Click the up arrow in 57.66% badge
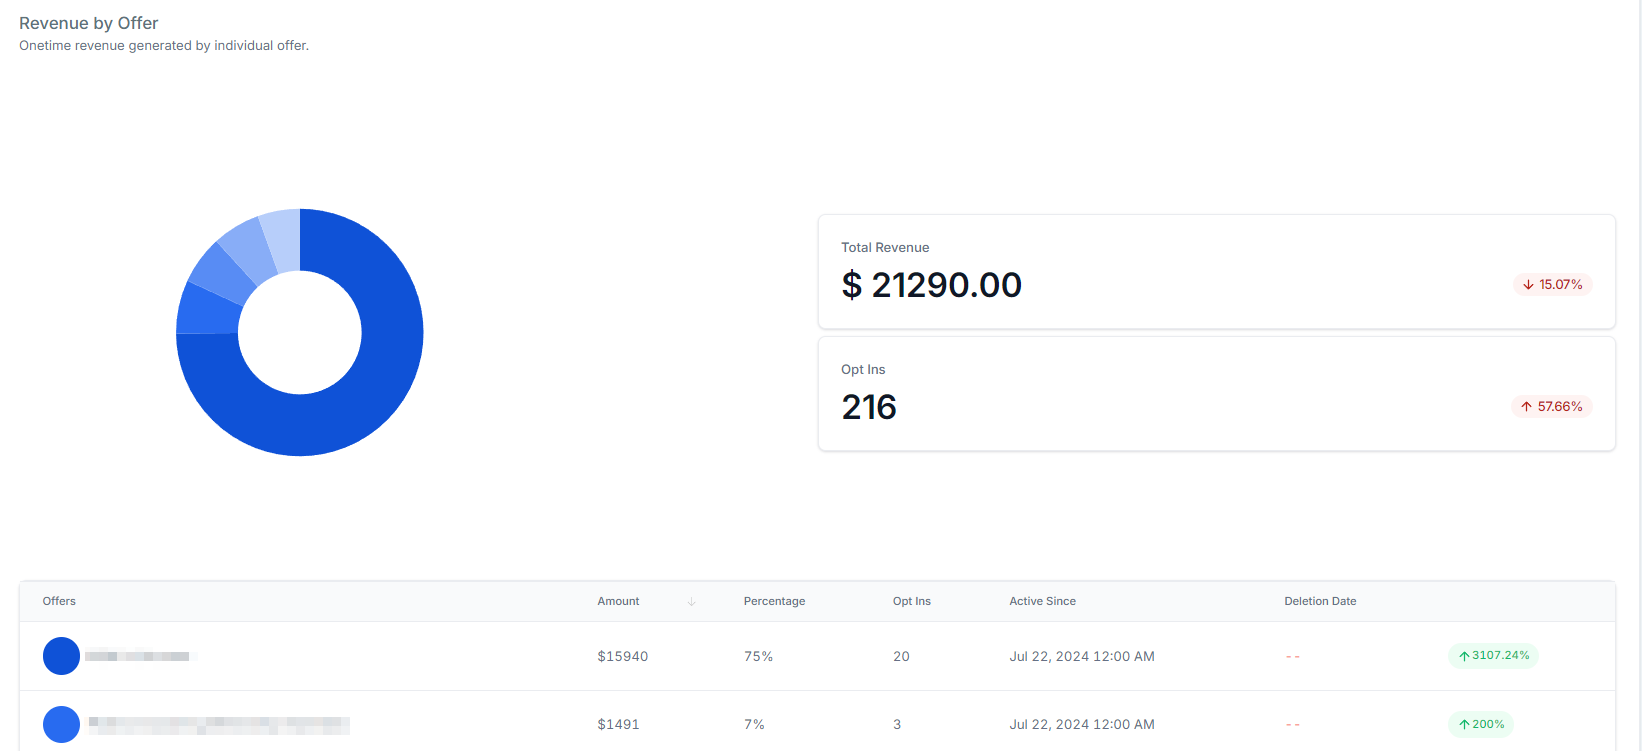The image size is (1642, 751). [x=1526, y=407]
